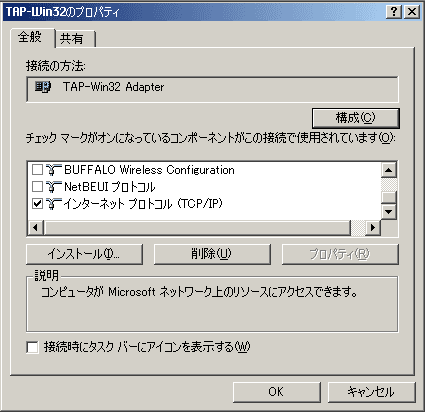The height and width of the screenshot is (412, 425).
Task: Click the 構成(C) button
Action: 356,118
